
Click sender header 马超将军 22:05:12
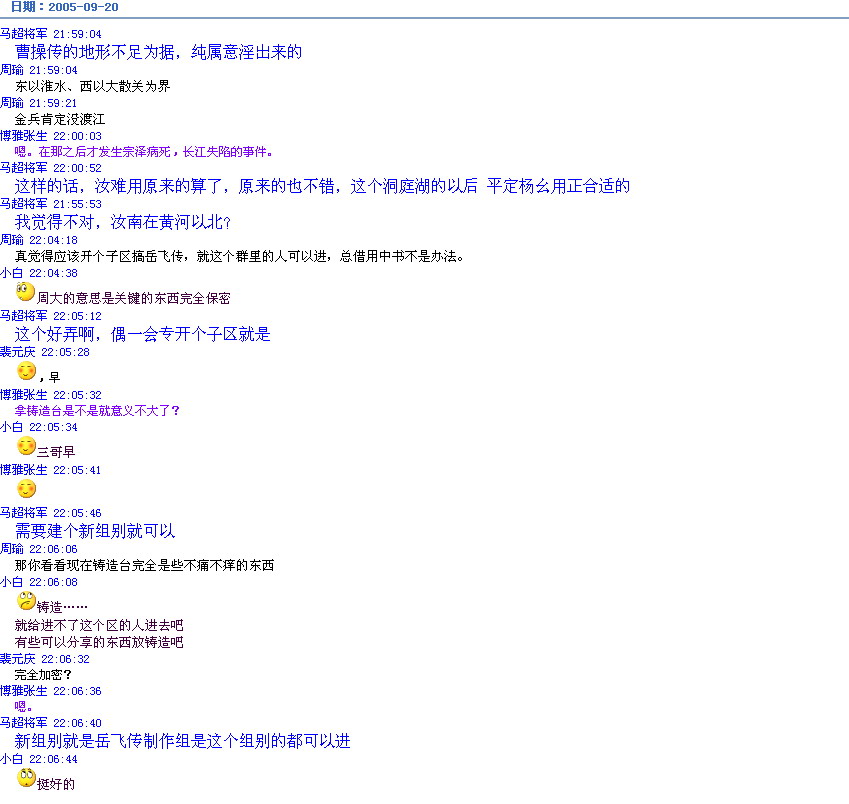pyautogui.click(x=51, y=316)
